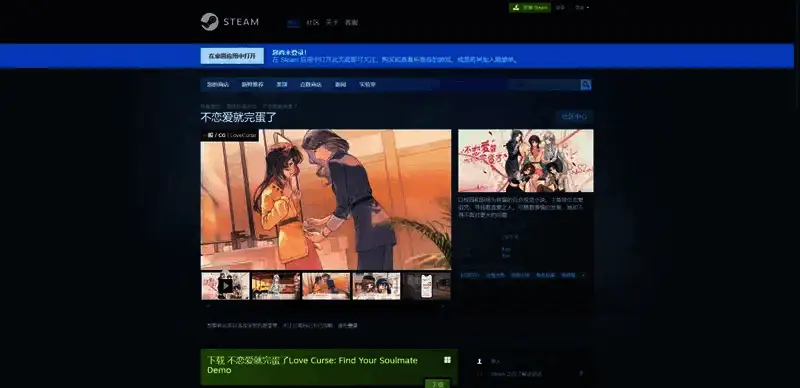This screenshot has width=800, height=388.
Task: Go to the 关于 about page
Action: 332,22
